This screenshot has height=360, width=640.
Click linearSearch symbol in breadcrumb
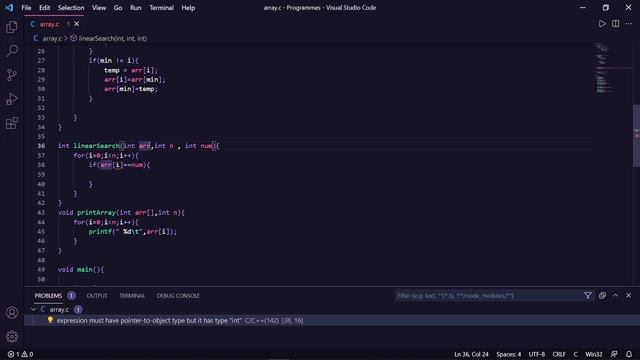click(x=113, y=38)
